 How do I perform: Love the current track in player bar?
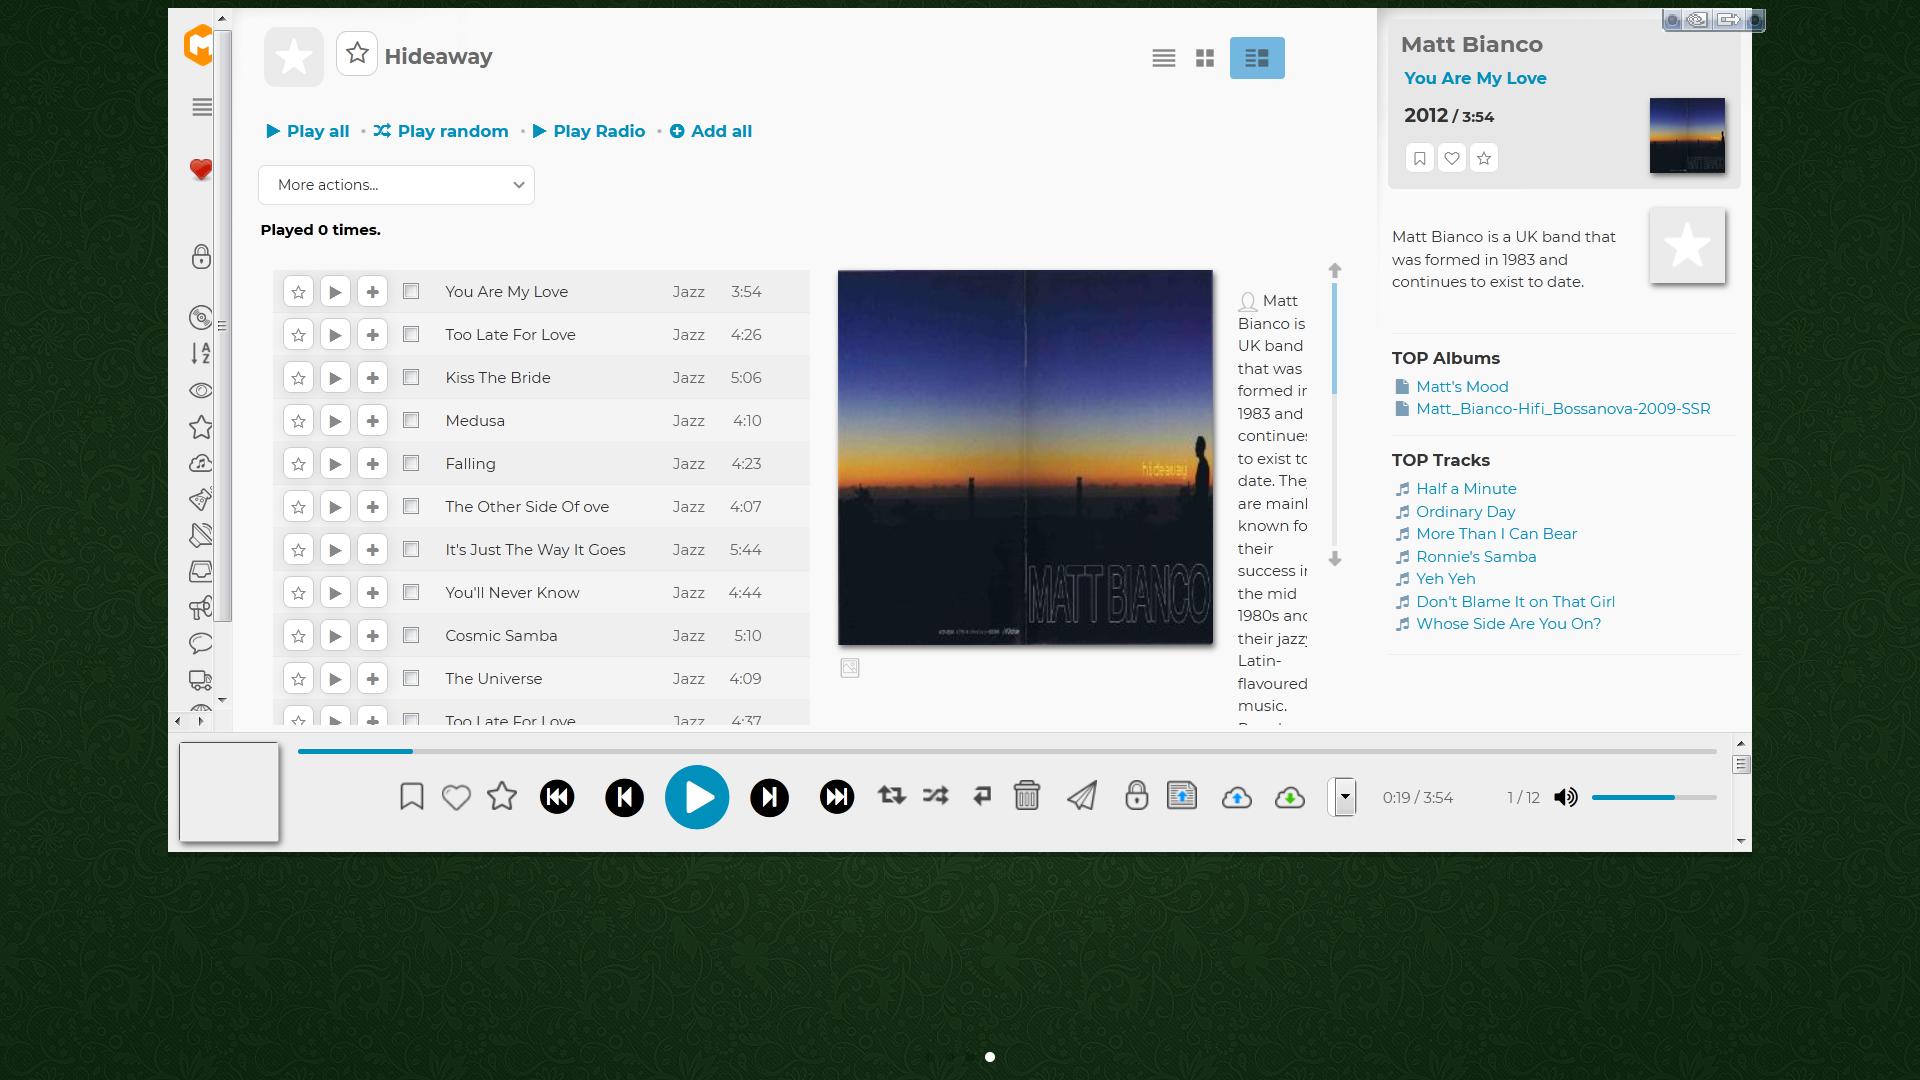[456, 797]
